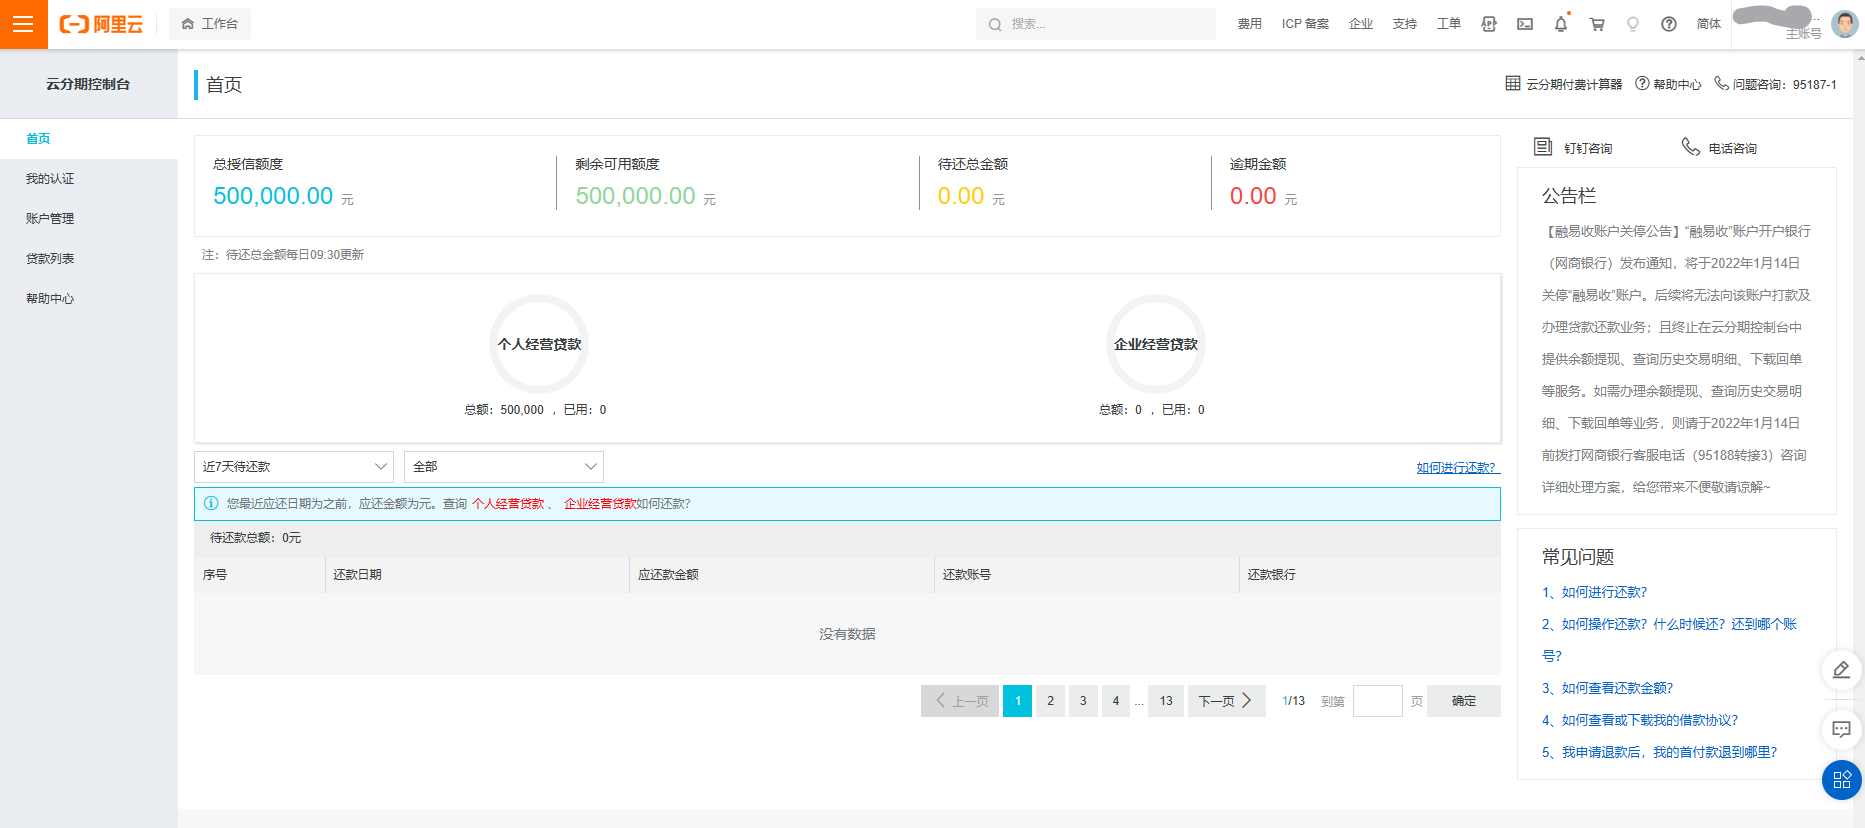Click the 上一页 previous page button
Screen dimensions: 1865x828
(x=960, y=701)
